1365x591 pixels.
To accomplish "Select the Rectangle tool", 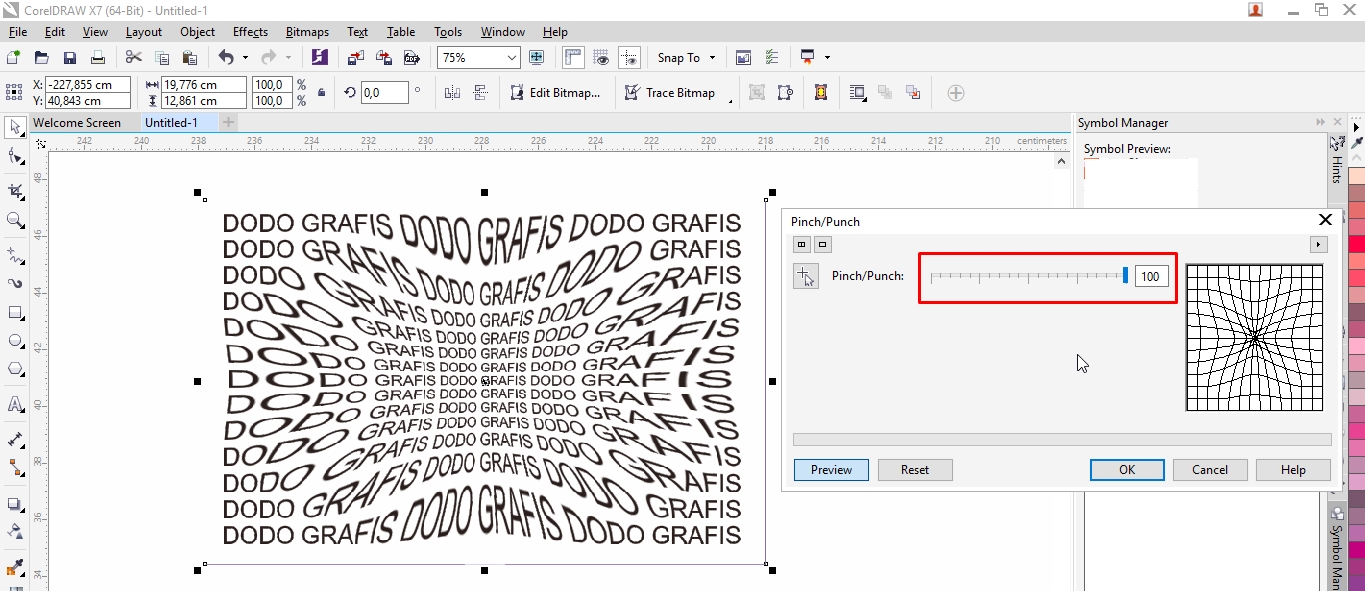I will pos(14,312).
